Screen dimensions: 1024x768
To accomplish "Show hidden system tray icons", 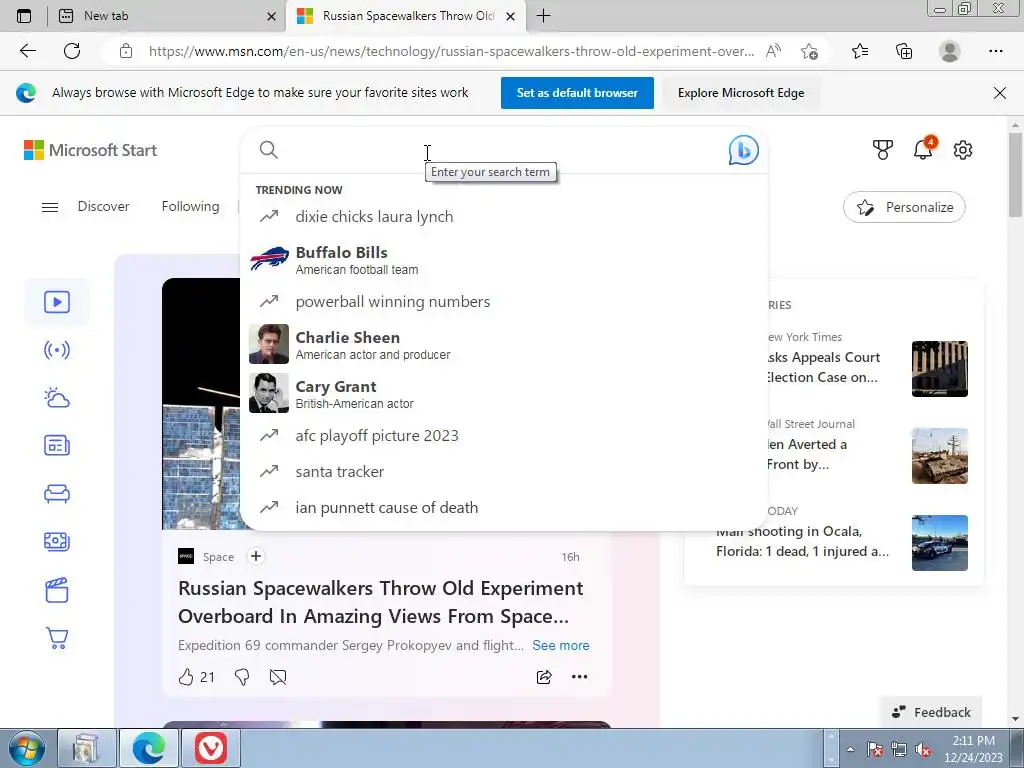I will coord(850,750).
